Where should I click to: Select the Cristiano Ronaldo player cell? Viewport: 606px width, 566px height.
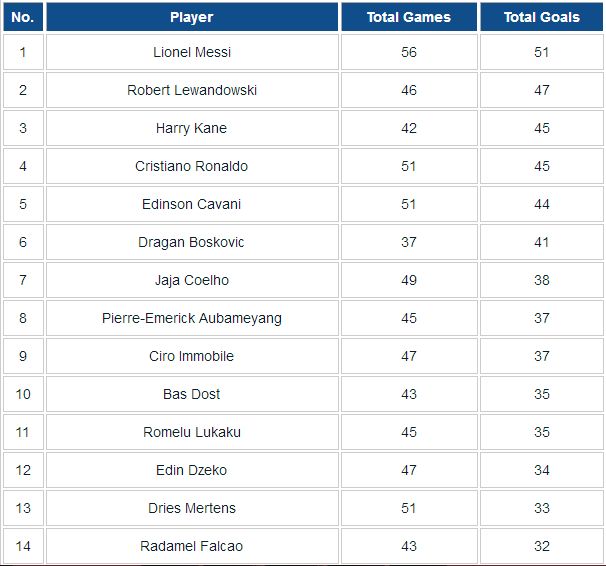[x=192, y=166]
